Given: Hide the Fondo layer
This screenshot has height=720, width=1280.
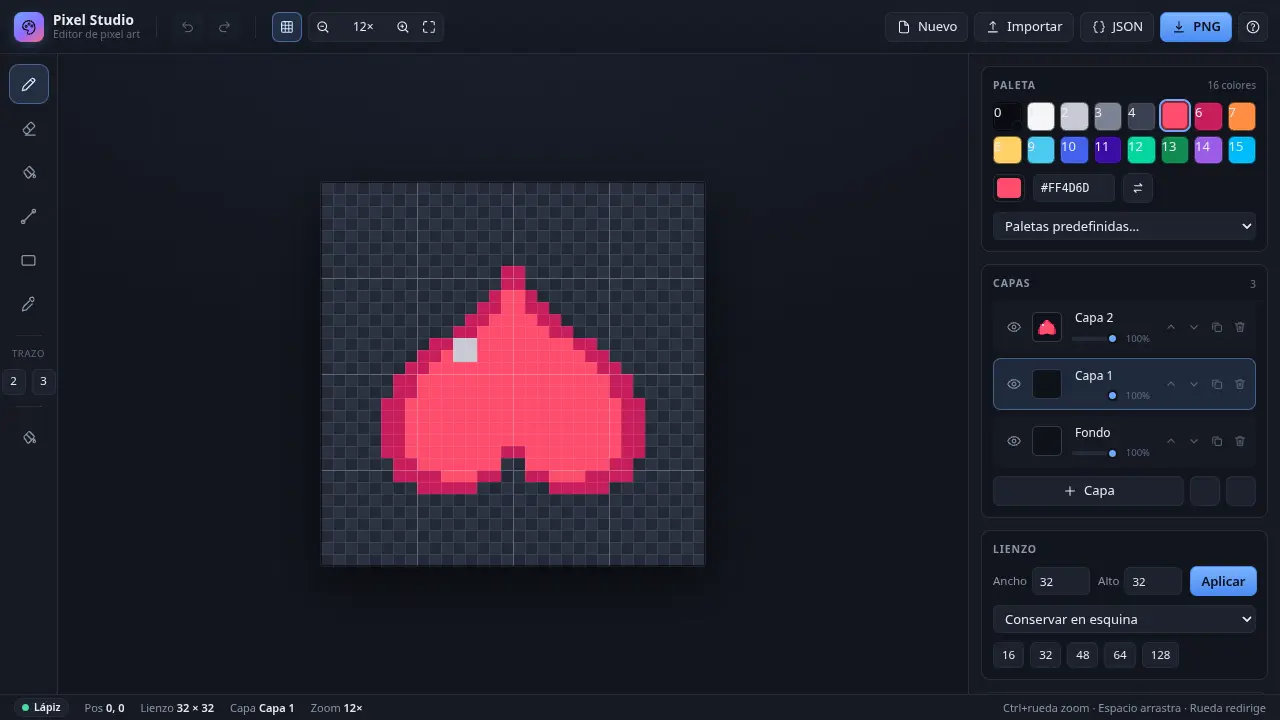Looking at the screenshot, I should pyautogui.click(x=1014, y=441).
